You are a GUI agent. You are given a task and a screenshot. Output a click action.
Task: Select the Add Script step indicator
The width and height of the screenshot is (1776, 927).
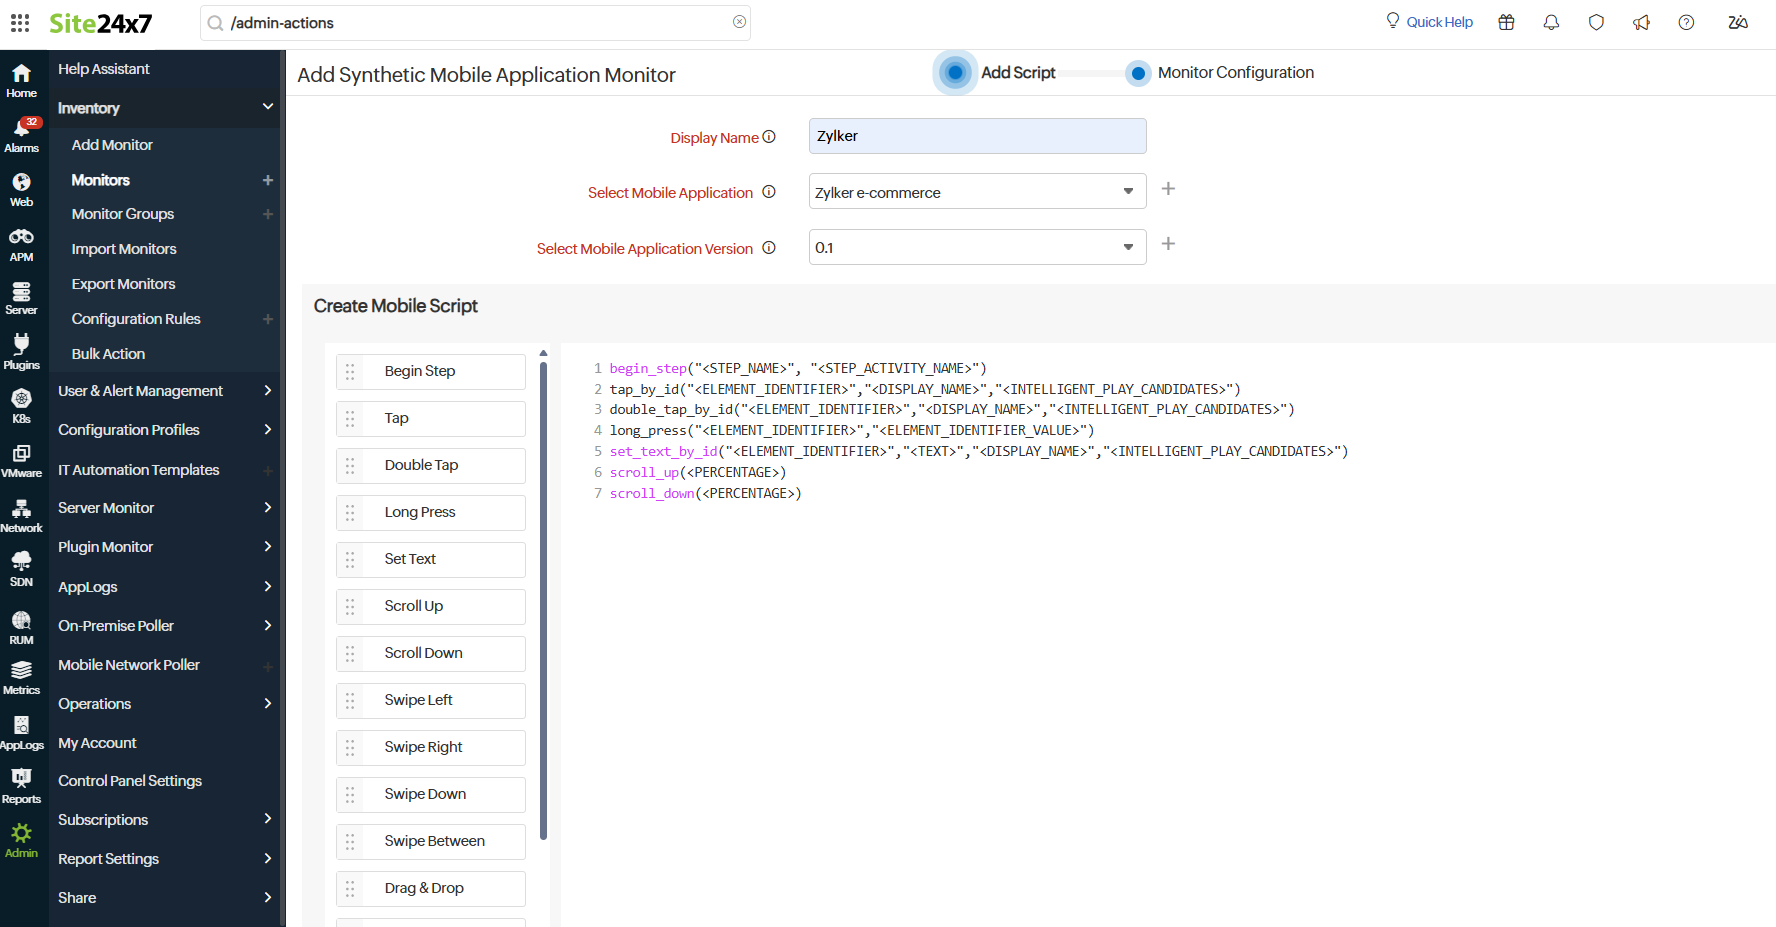955,72
